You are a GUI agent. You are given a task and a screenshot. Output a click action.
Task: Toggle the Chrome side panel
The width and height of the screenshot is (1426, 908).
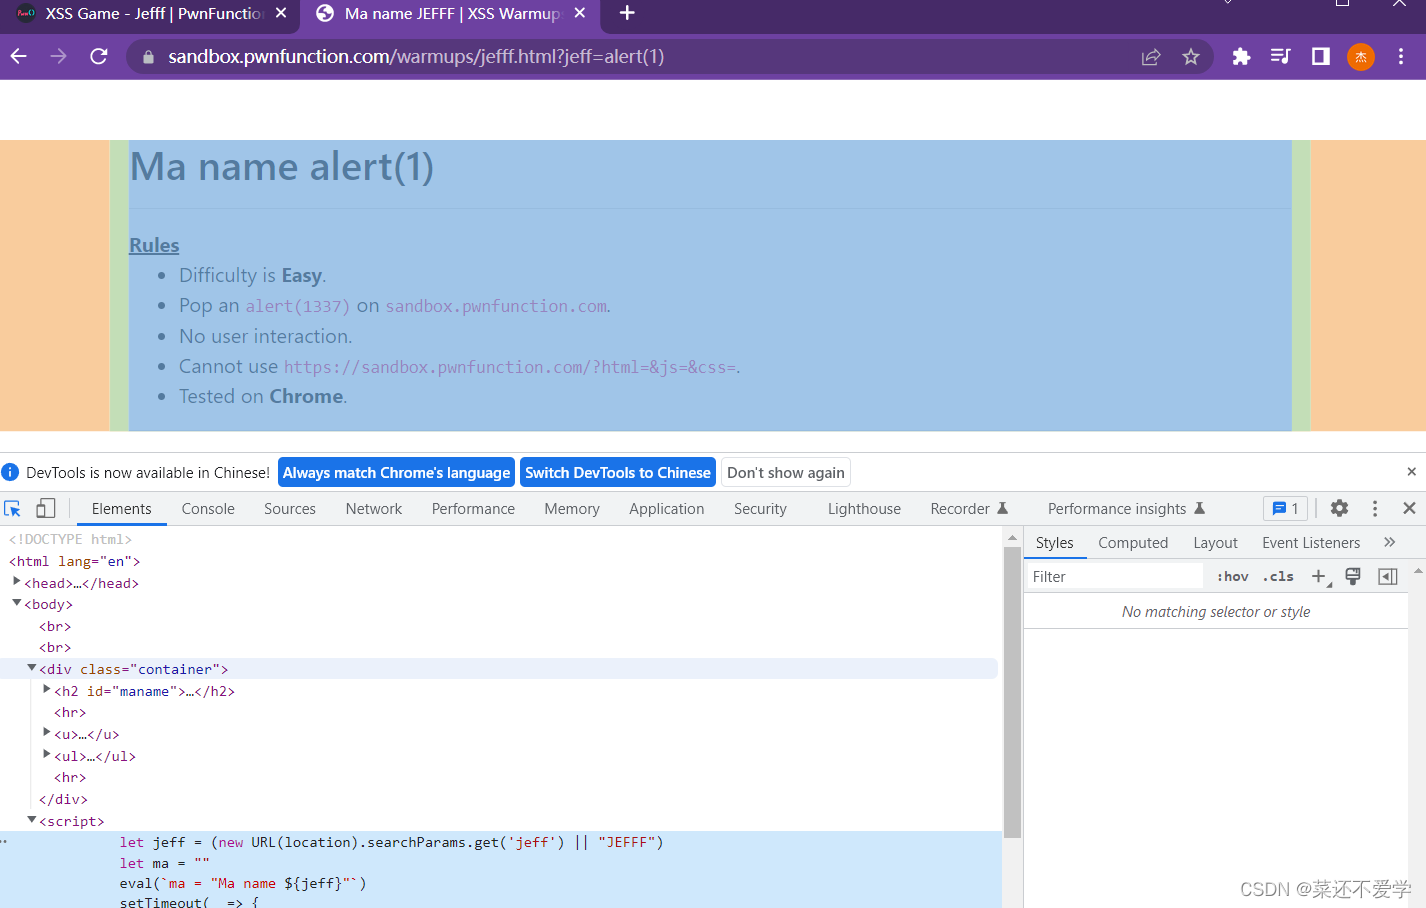point(1321,57)
